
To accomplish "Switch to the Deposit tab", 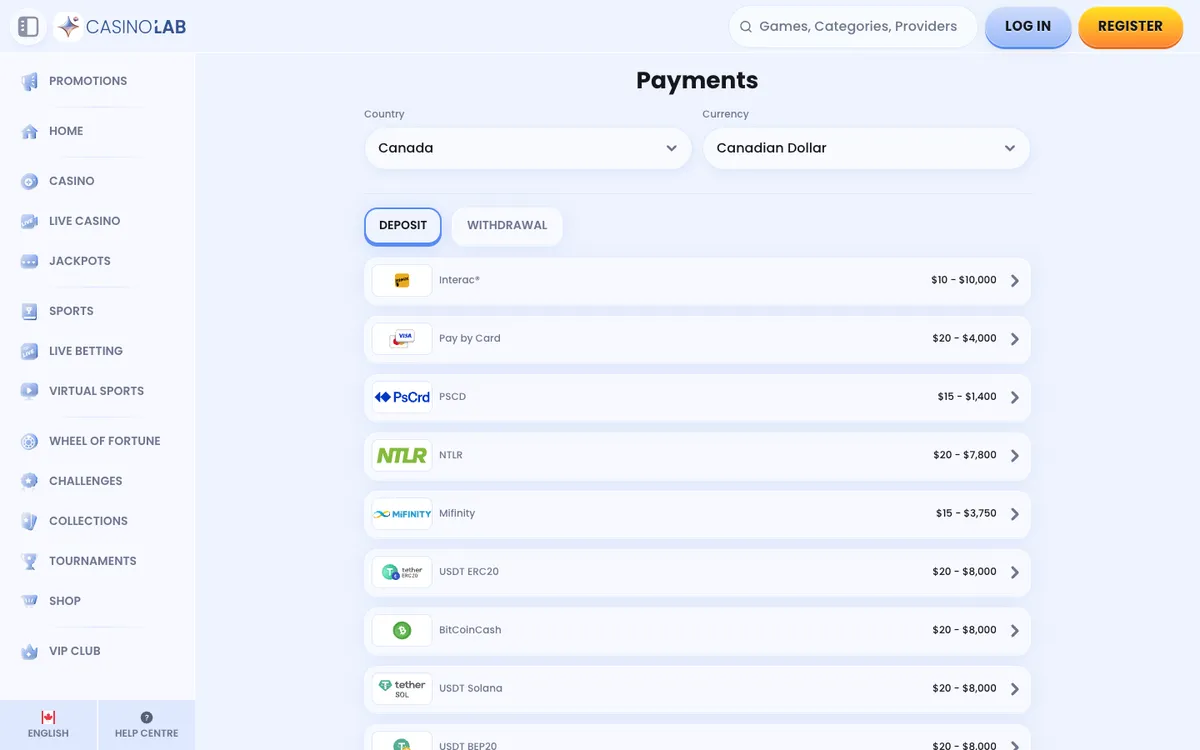I will click(x=403, y=226).
